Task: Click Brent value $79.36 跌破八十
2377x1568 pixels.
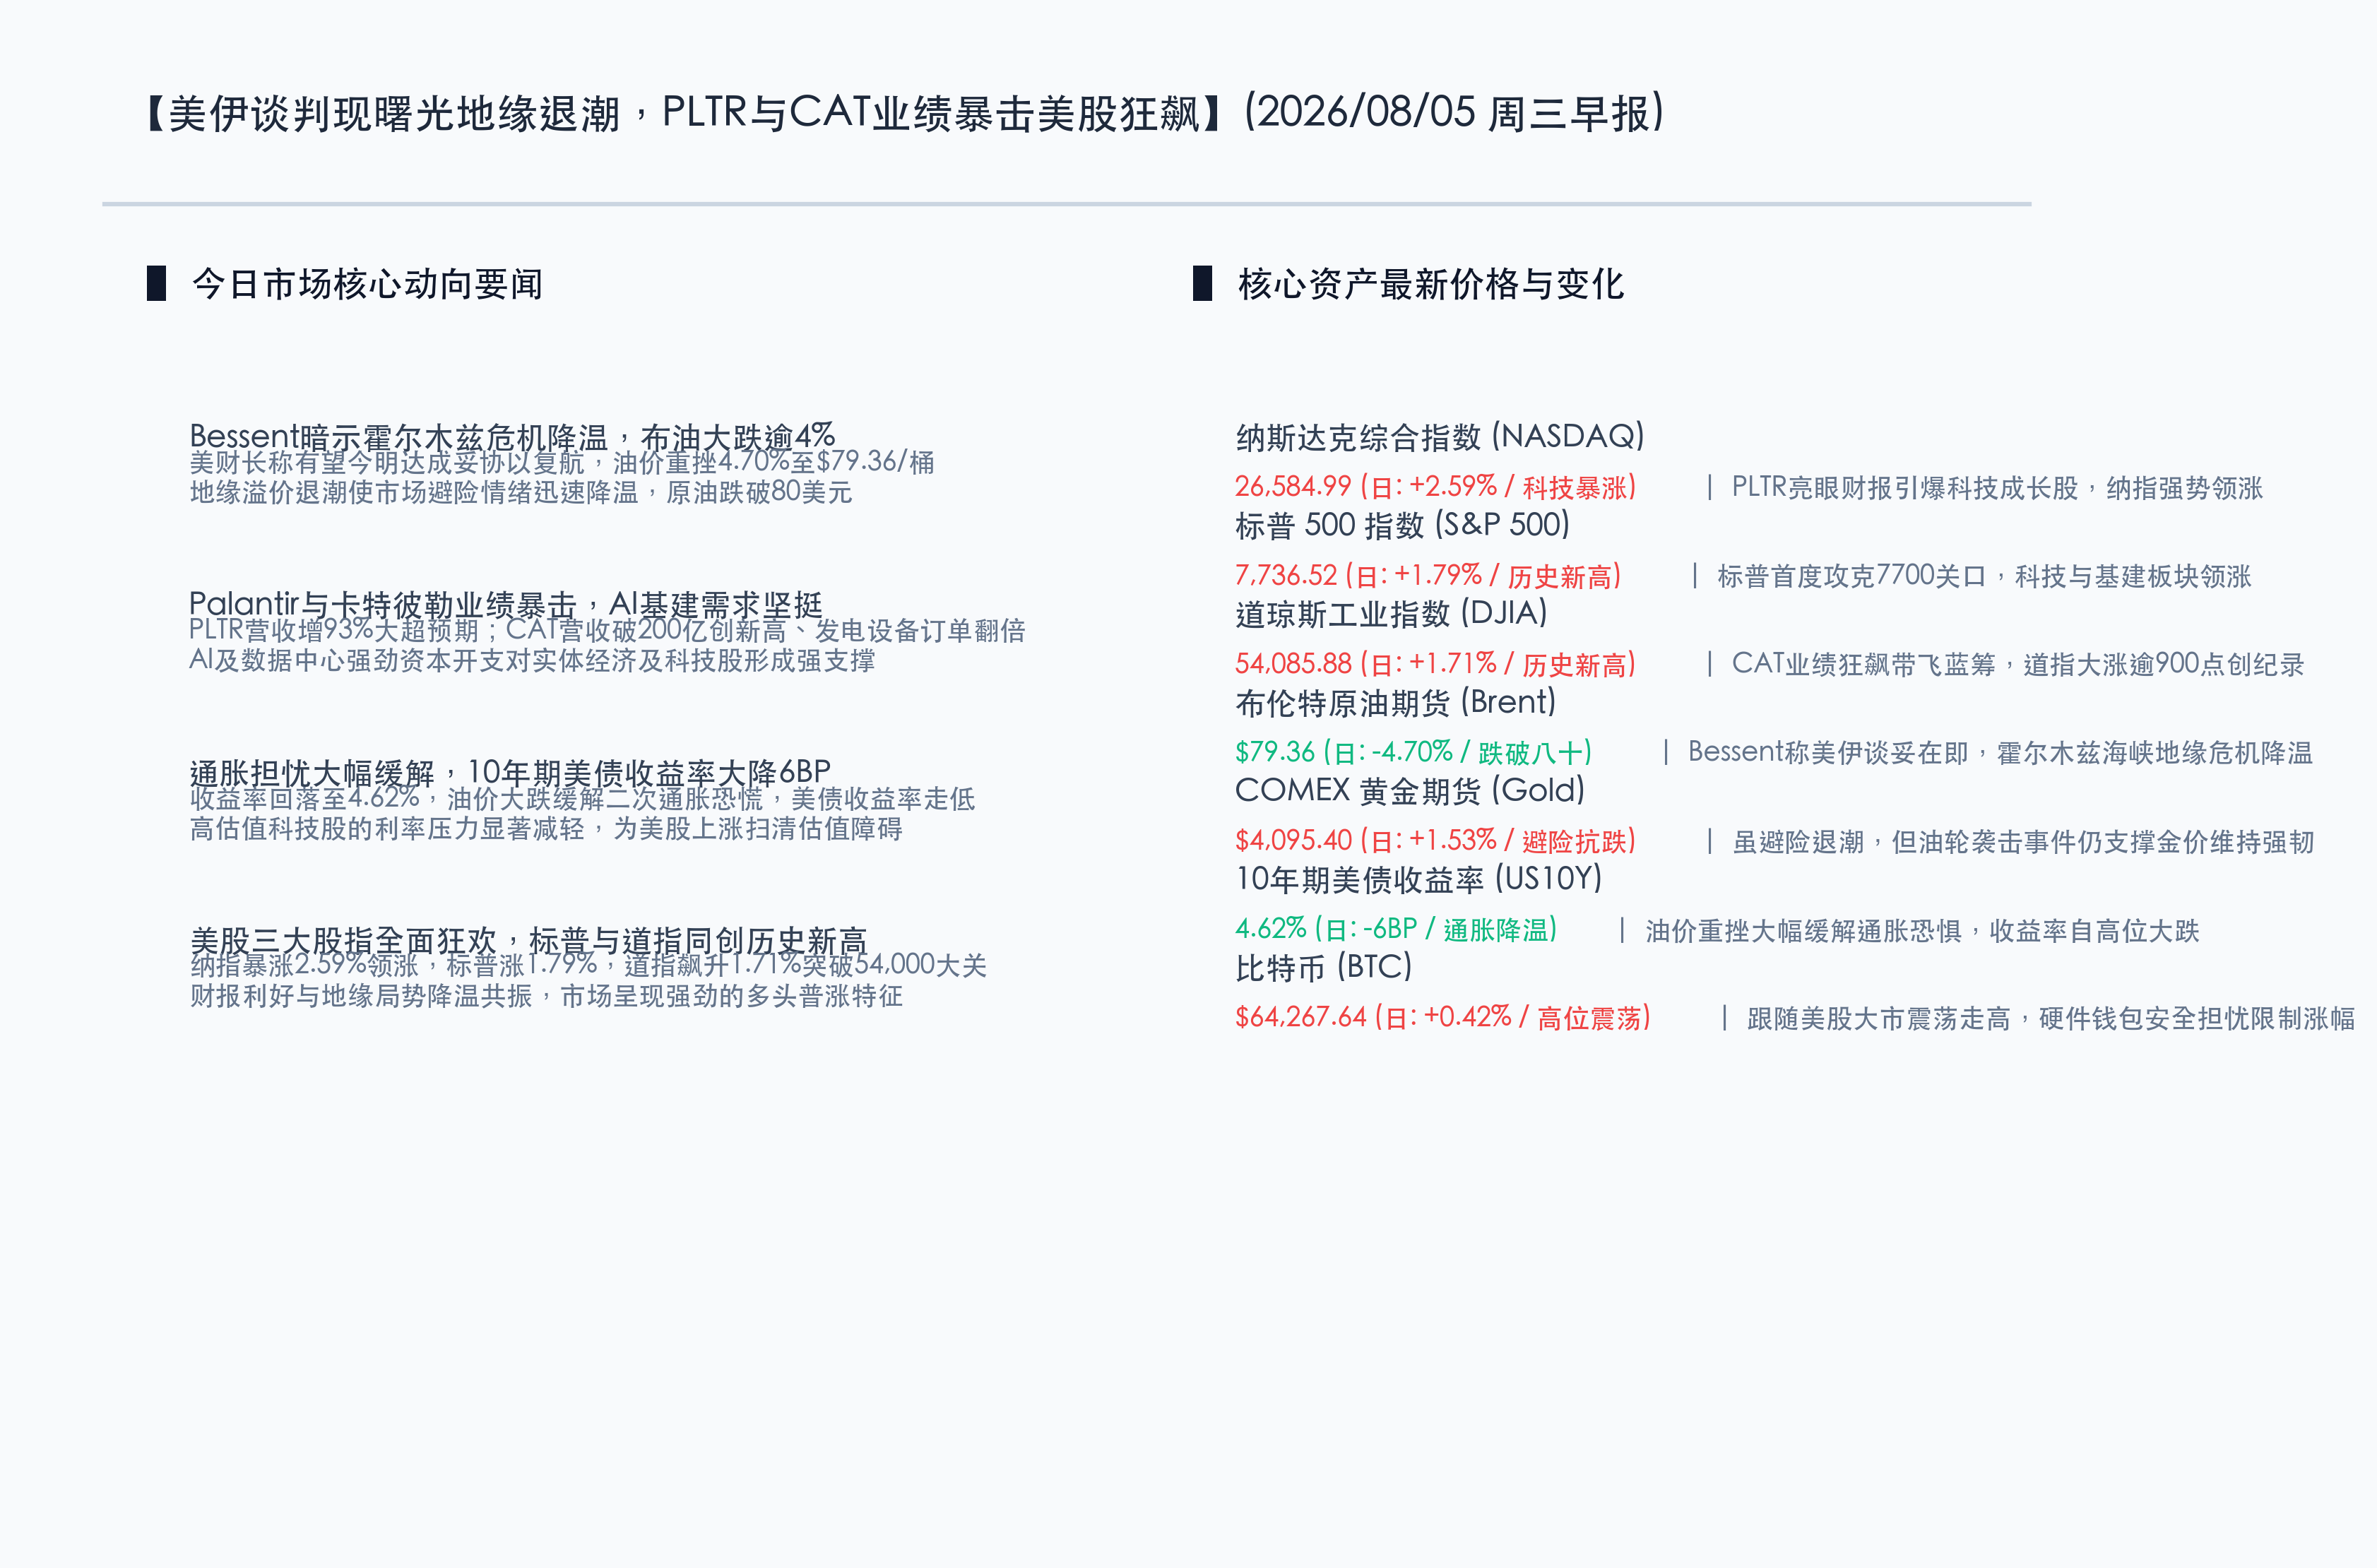Action: pos(1414,752)
